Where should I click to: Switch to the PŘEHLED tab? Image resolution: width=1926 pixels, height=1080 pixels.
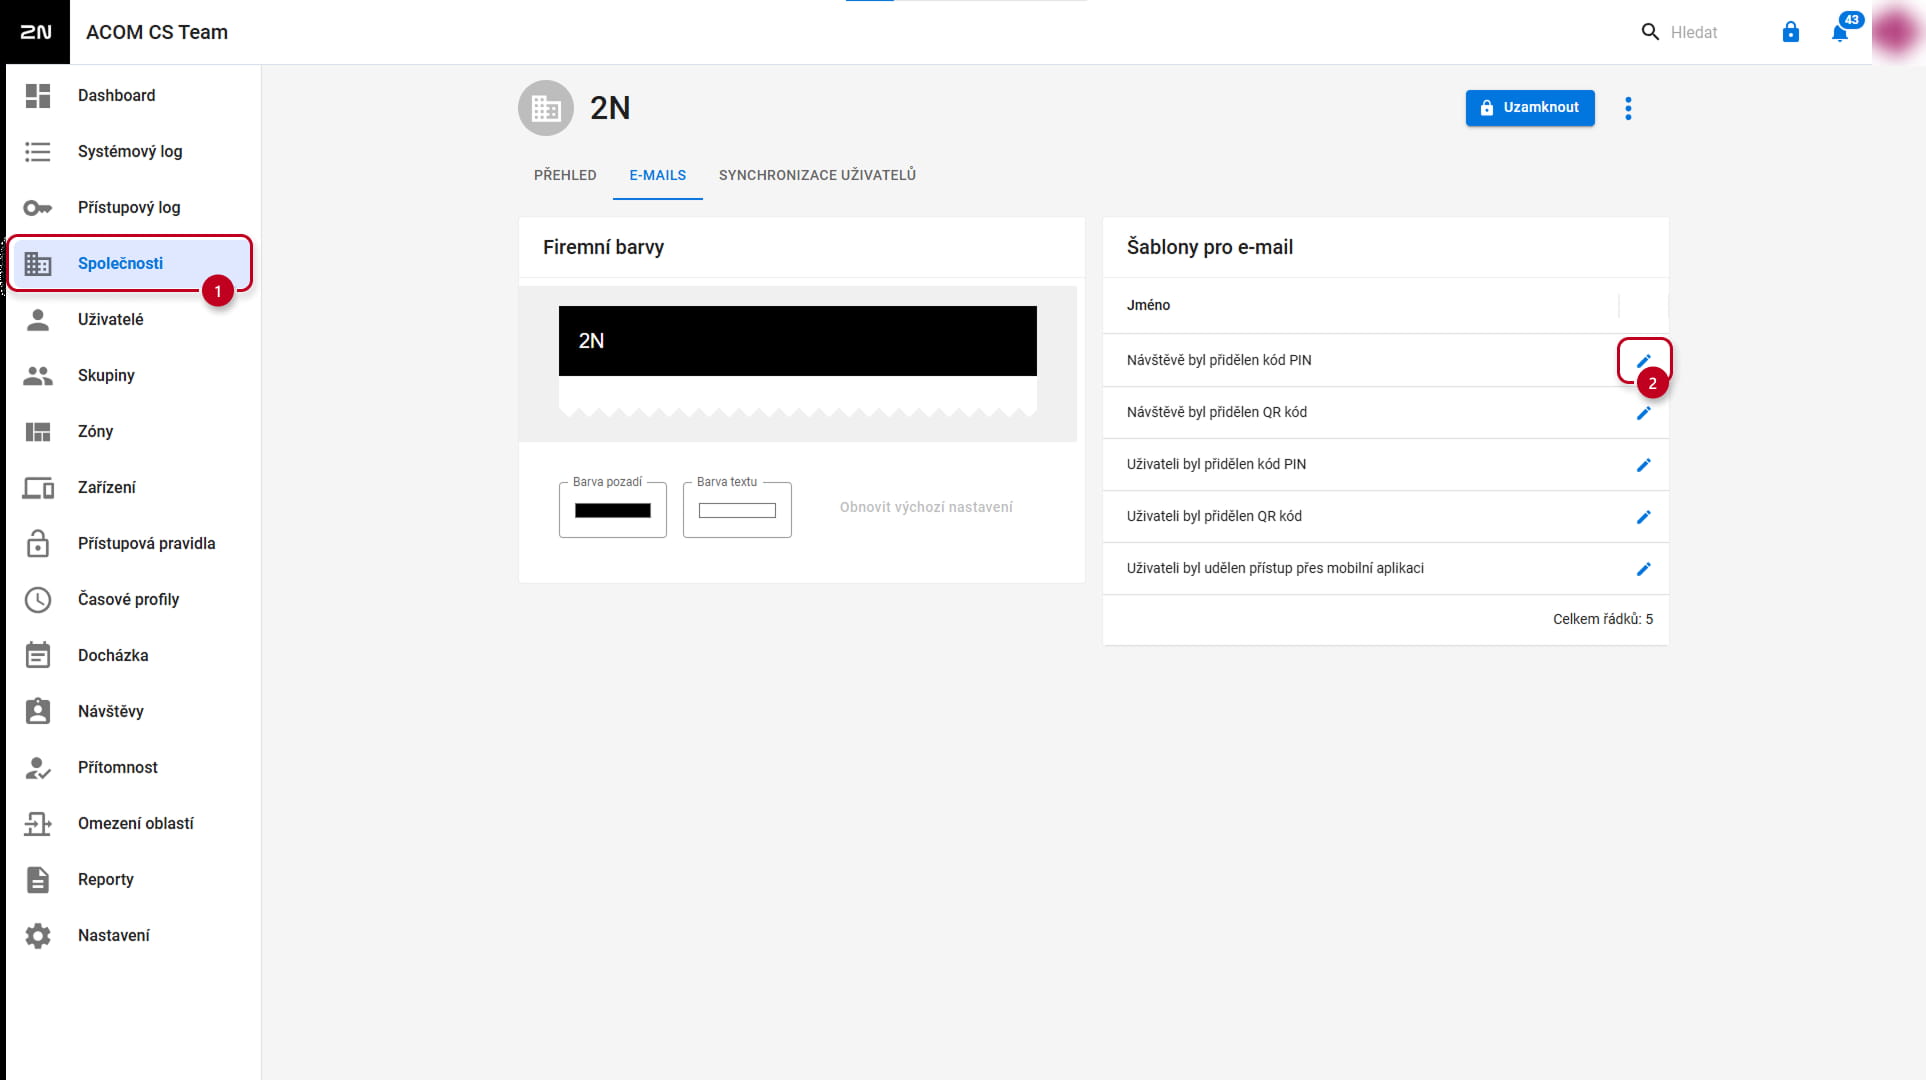(x=565, y=175)
